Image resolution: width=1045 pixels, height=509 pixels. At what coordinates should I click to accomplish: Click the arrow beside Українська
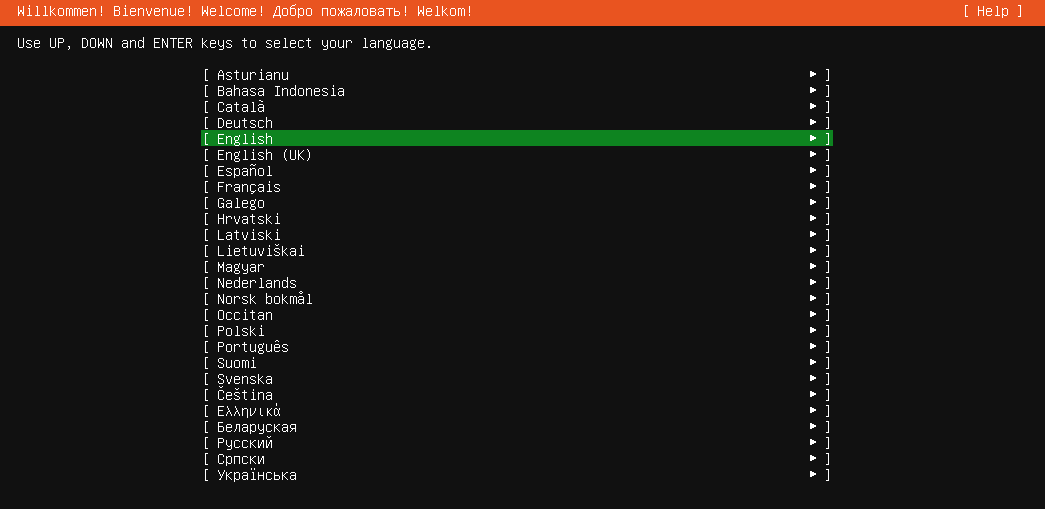(x=814, y=475)
